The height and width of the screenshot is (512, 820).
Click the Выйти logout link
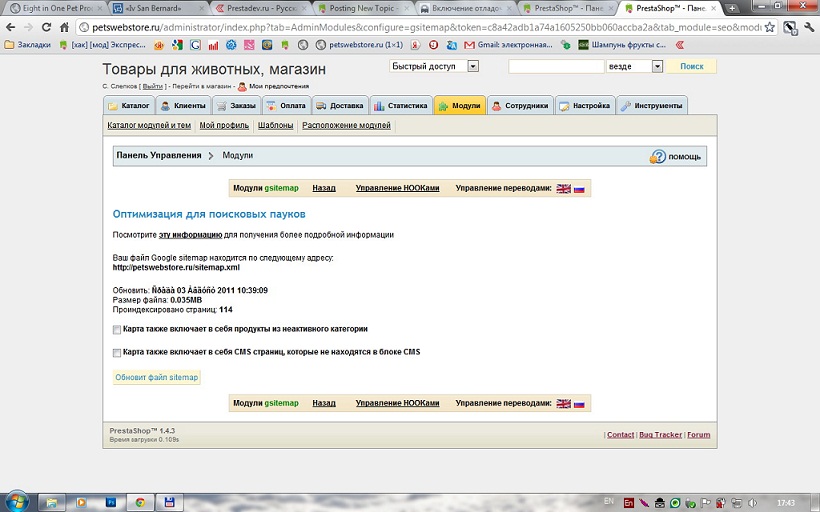pyautogui.click(x=153, y=86)
